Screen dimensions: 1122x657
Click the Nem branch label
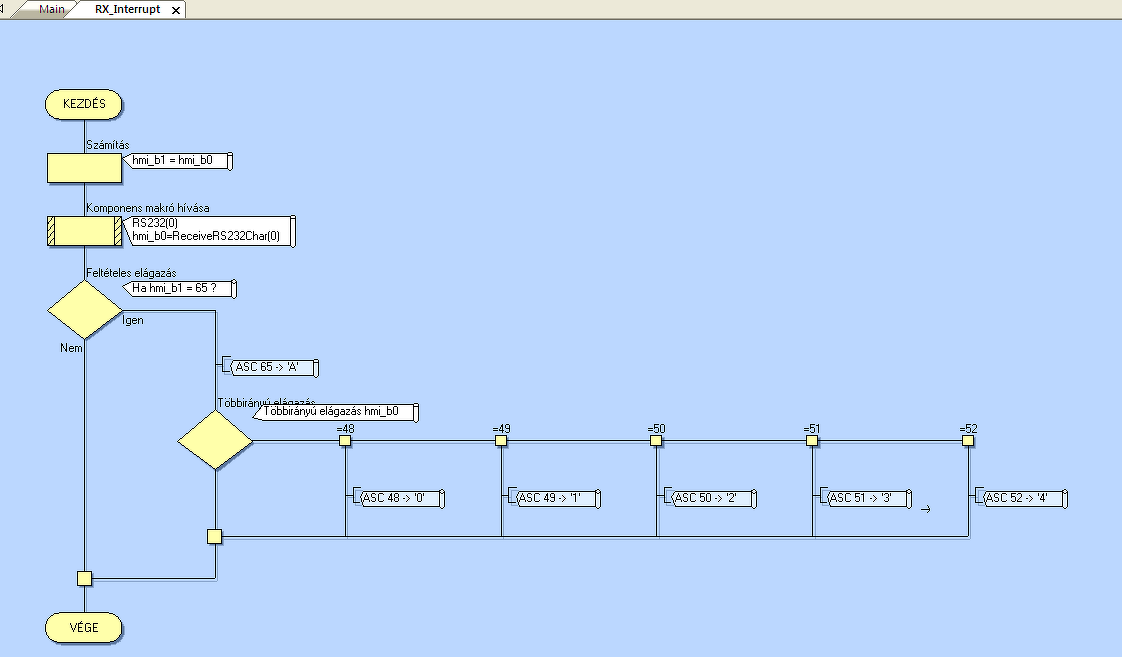tap(72, 348)
